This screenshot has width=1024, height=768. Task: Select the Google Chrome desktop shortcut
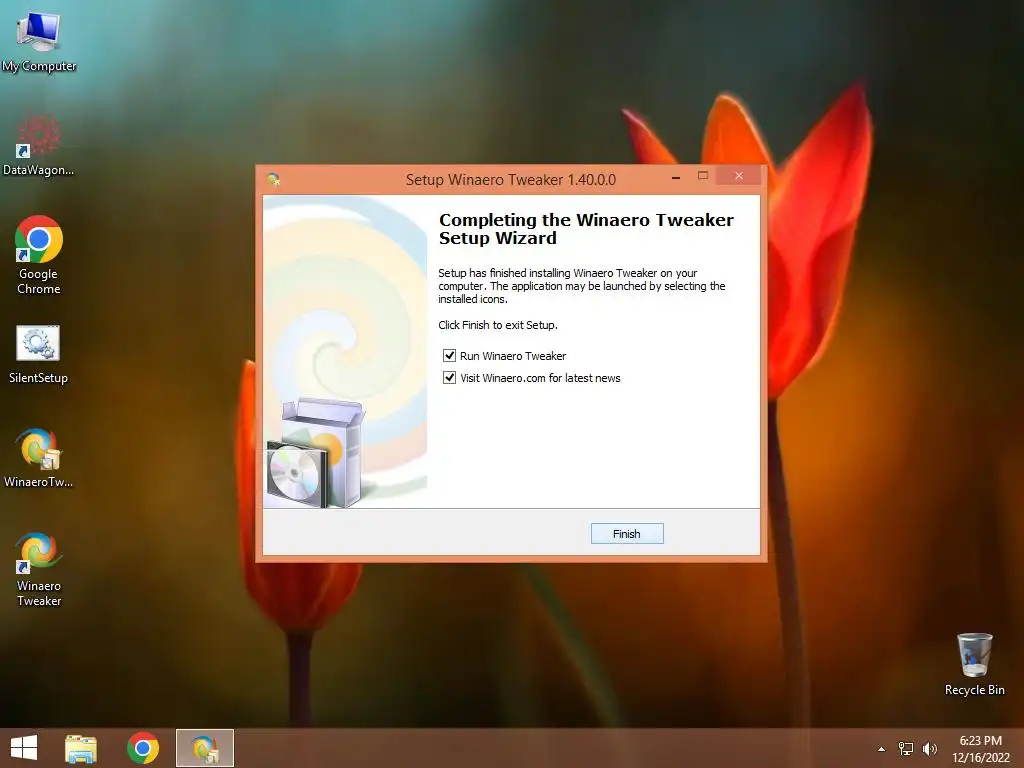click(39, 255)
